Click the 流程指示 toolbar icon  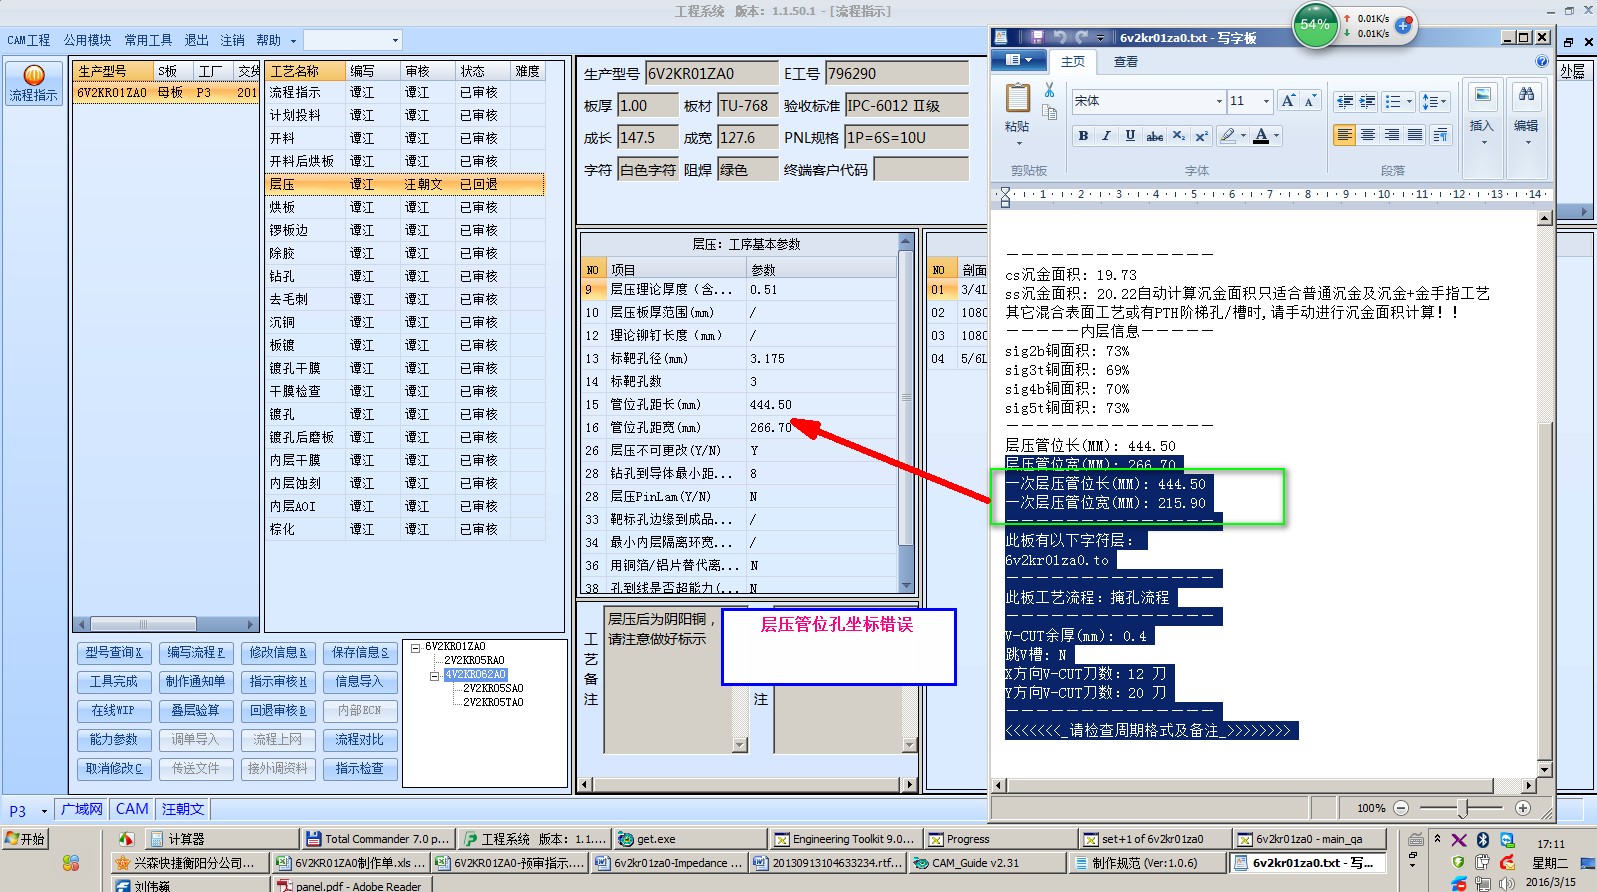coord(34,83)
